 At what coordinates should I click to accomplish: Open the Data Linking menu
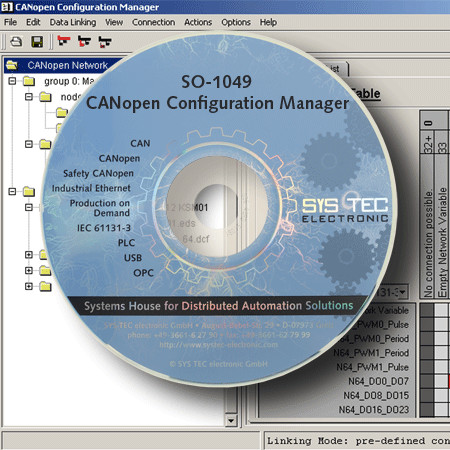(x=73, y=22)
